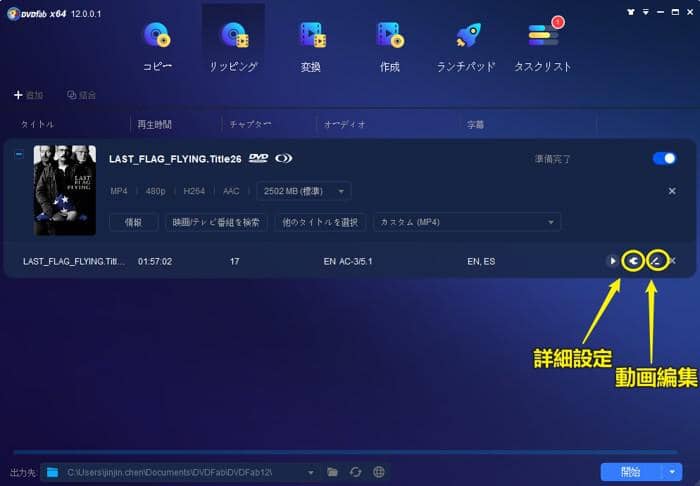Open the Task List (タスクリスト) tab

point(542,46)
